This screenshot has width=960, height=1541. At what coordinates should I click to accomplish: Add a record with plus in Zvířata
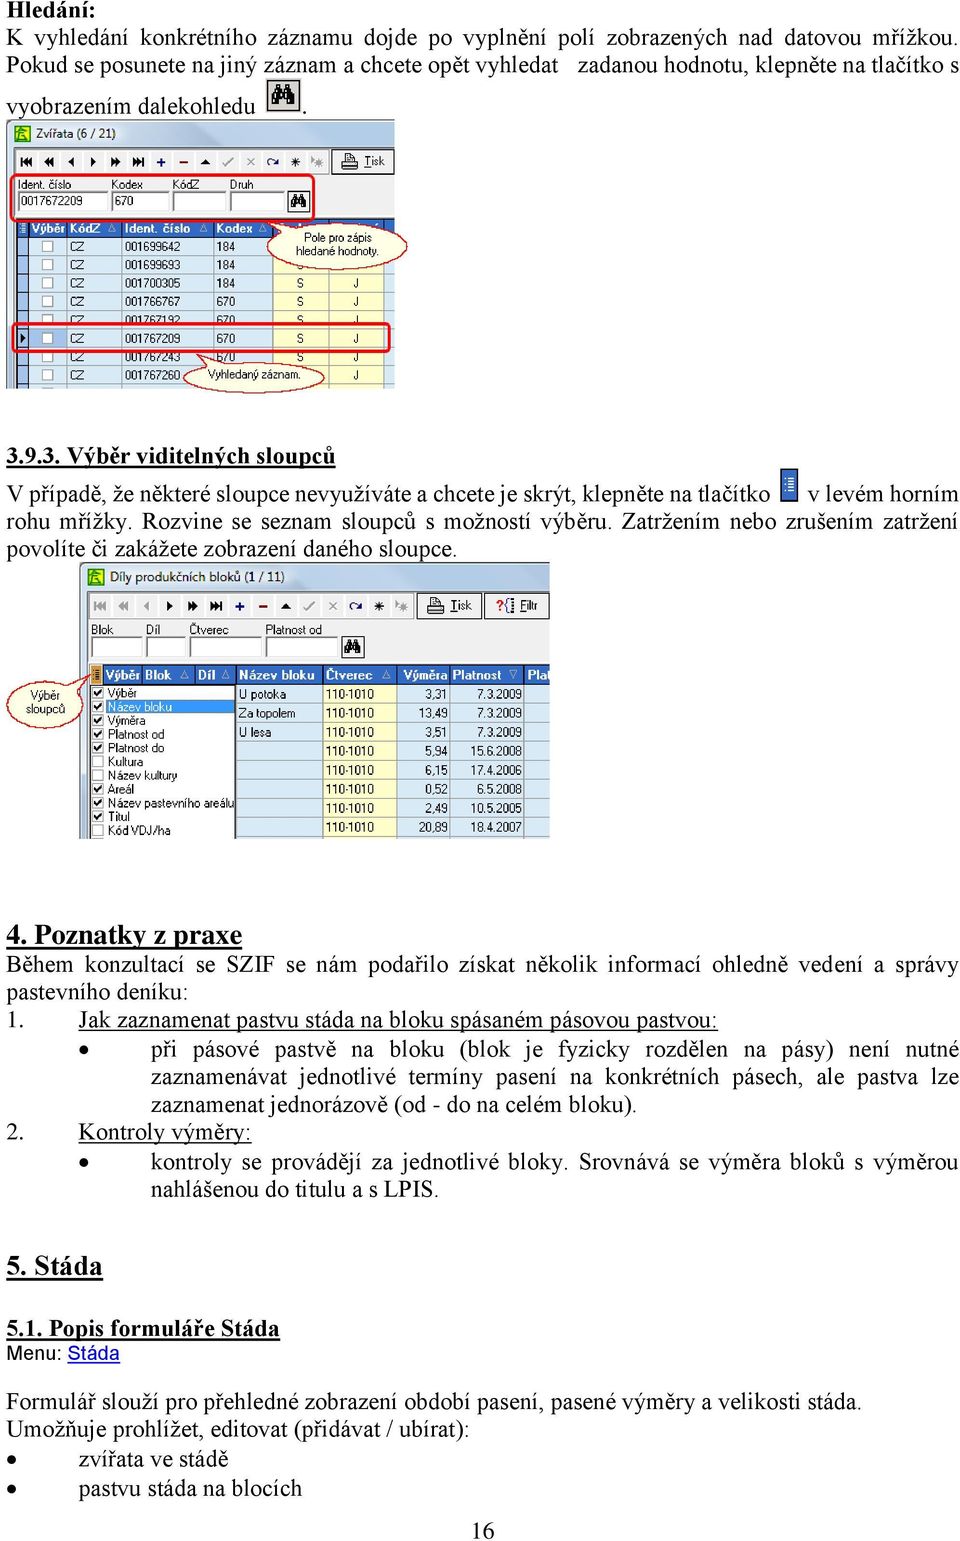[x=161, y=162]
